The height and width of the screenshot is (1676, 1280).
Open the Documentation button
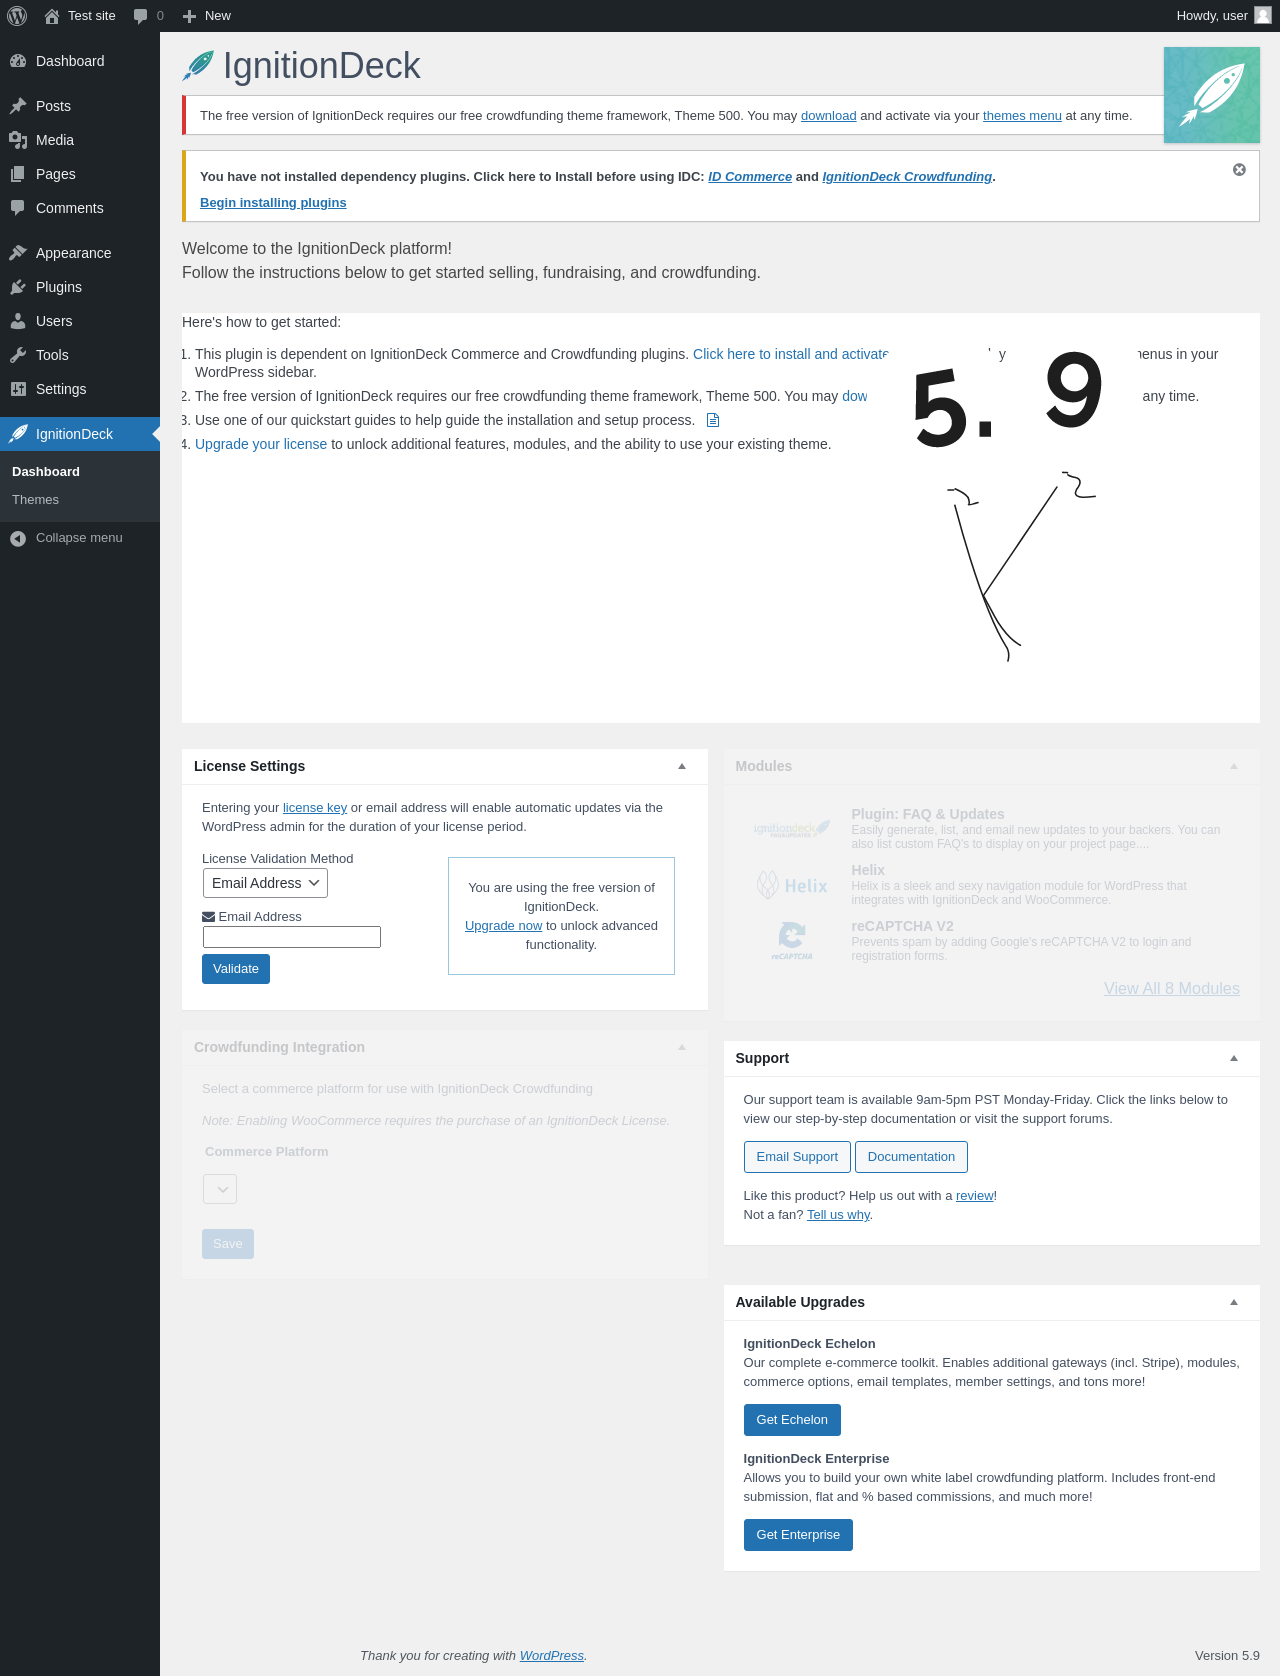coord(911,1157)
